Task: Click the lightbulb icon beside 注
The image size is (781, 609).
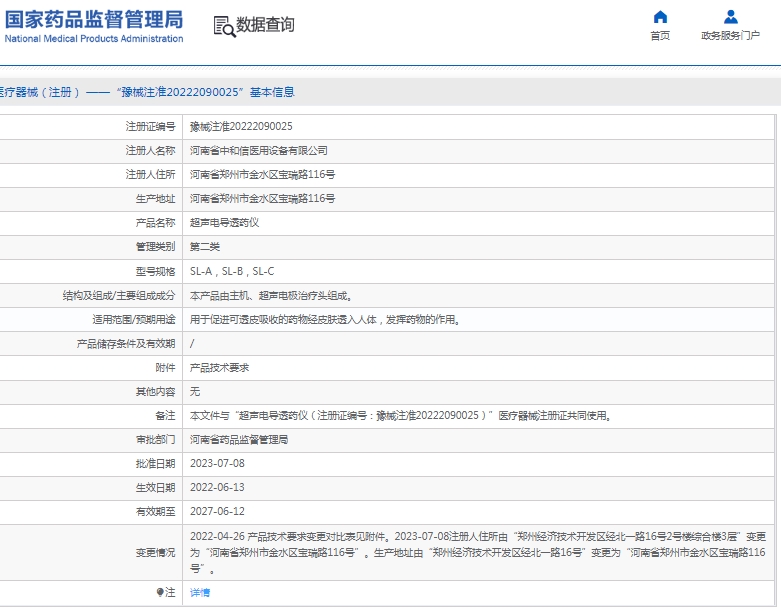Action: click(x=159, y=592)
